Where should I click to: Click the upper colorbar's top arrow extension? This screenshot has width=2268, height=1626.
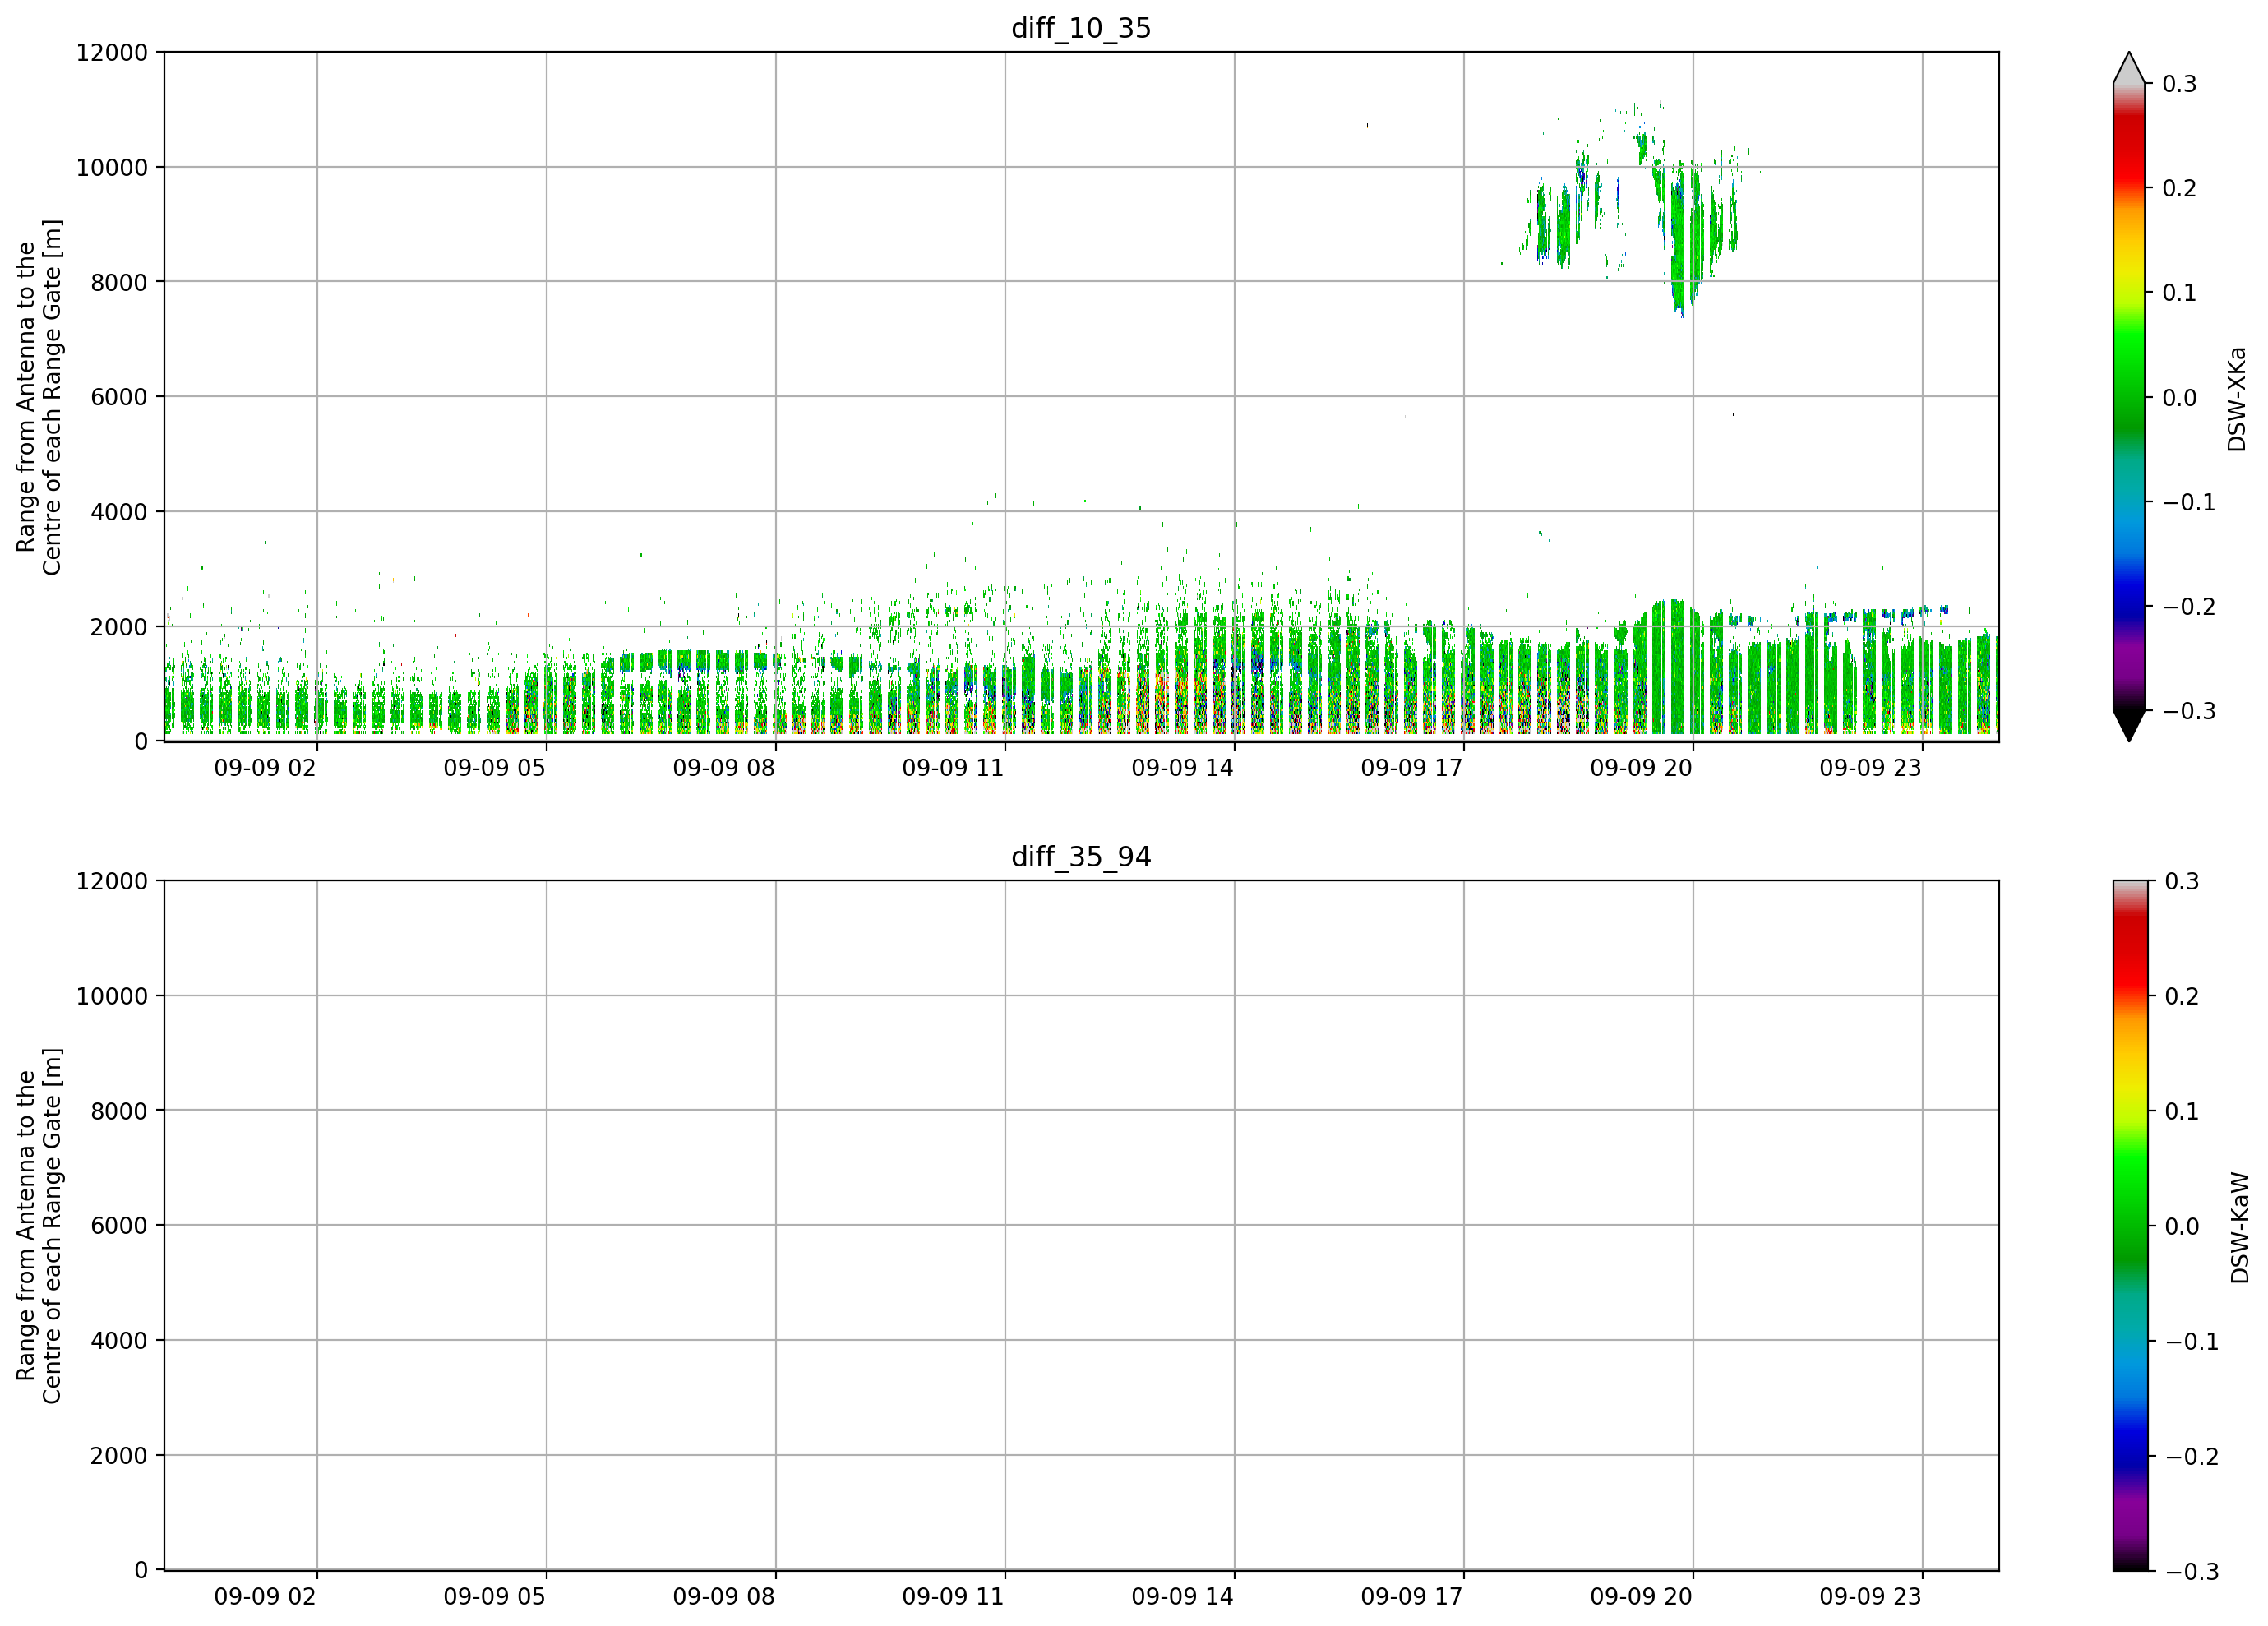[x=2129, y=67]
